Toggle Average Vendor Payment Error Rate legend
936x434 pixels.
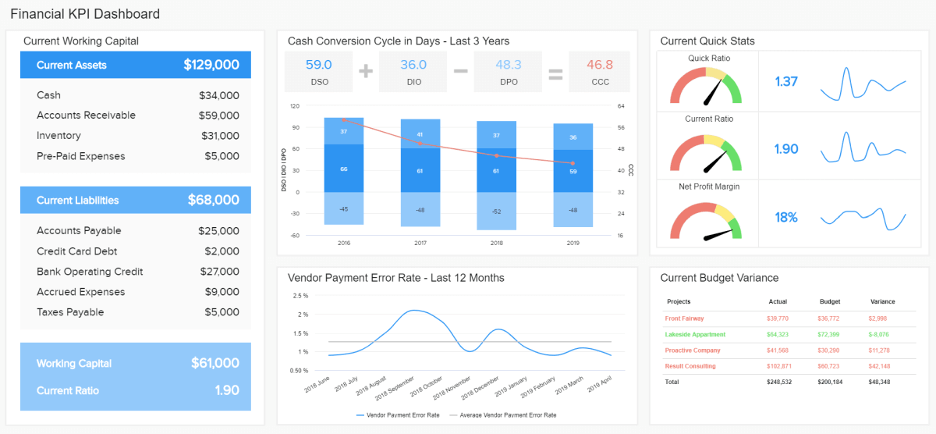507,415
